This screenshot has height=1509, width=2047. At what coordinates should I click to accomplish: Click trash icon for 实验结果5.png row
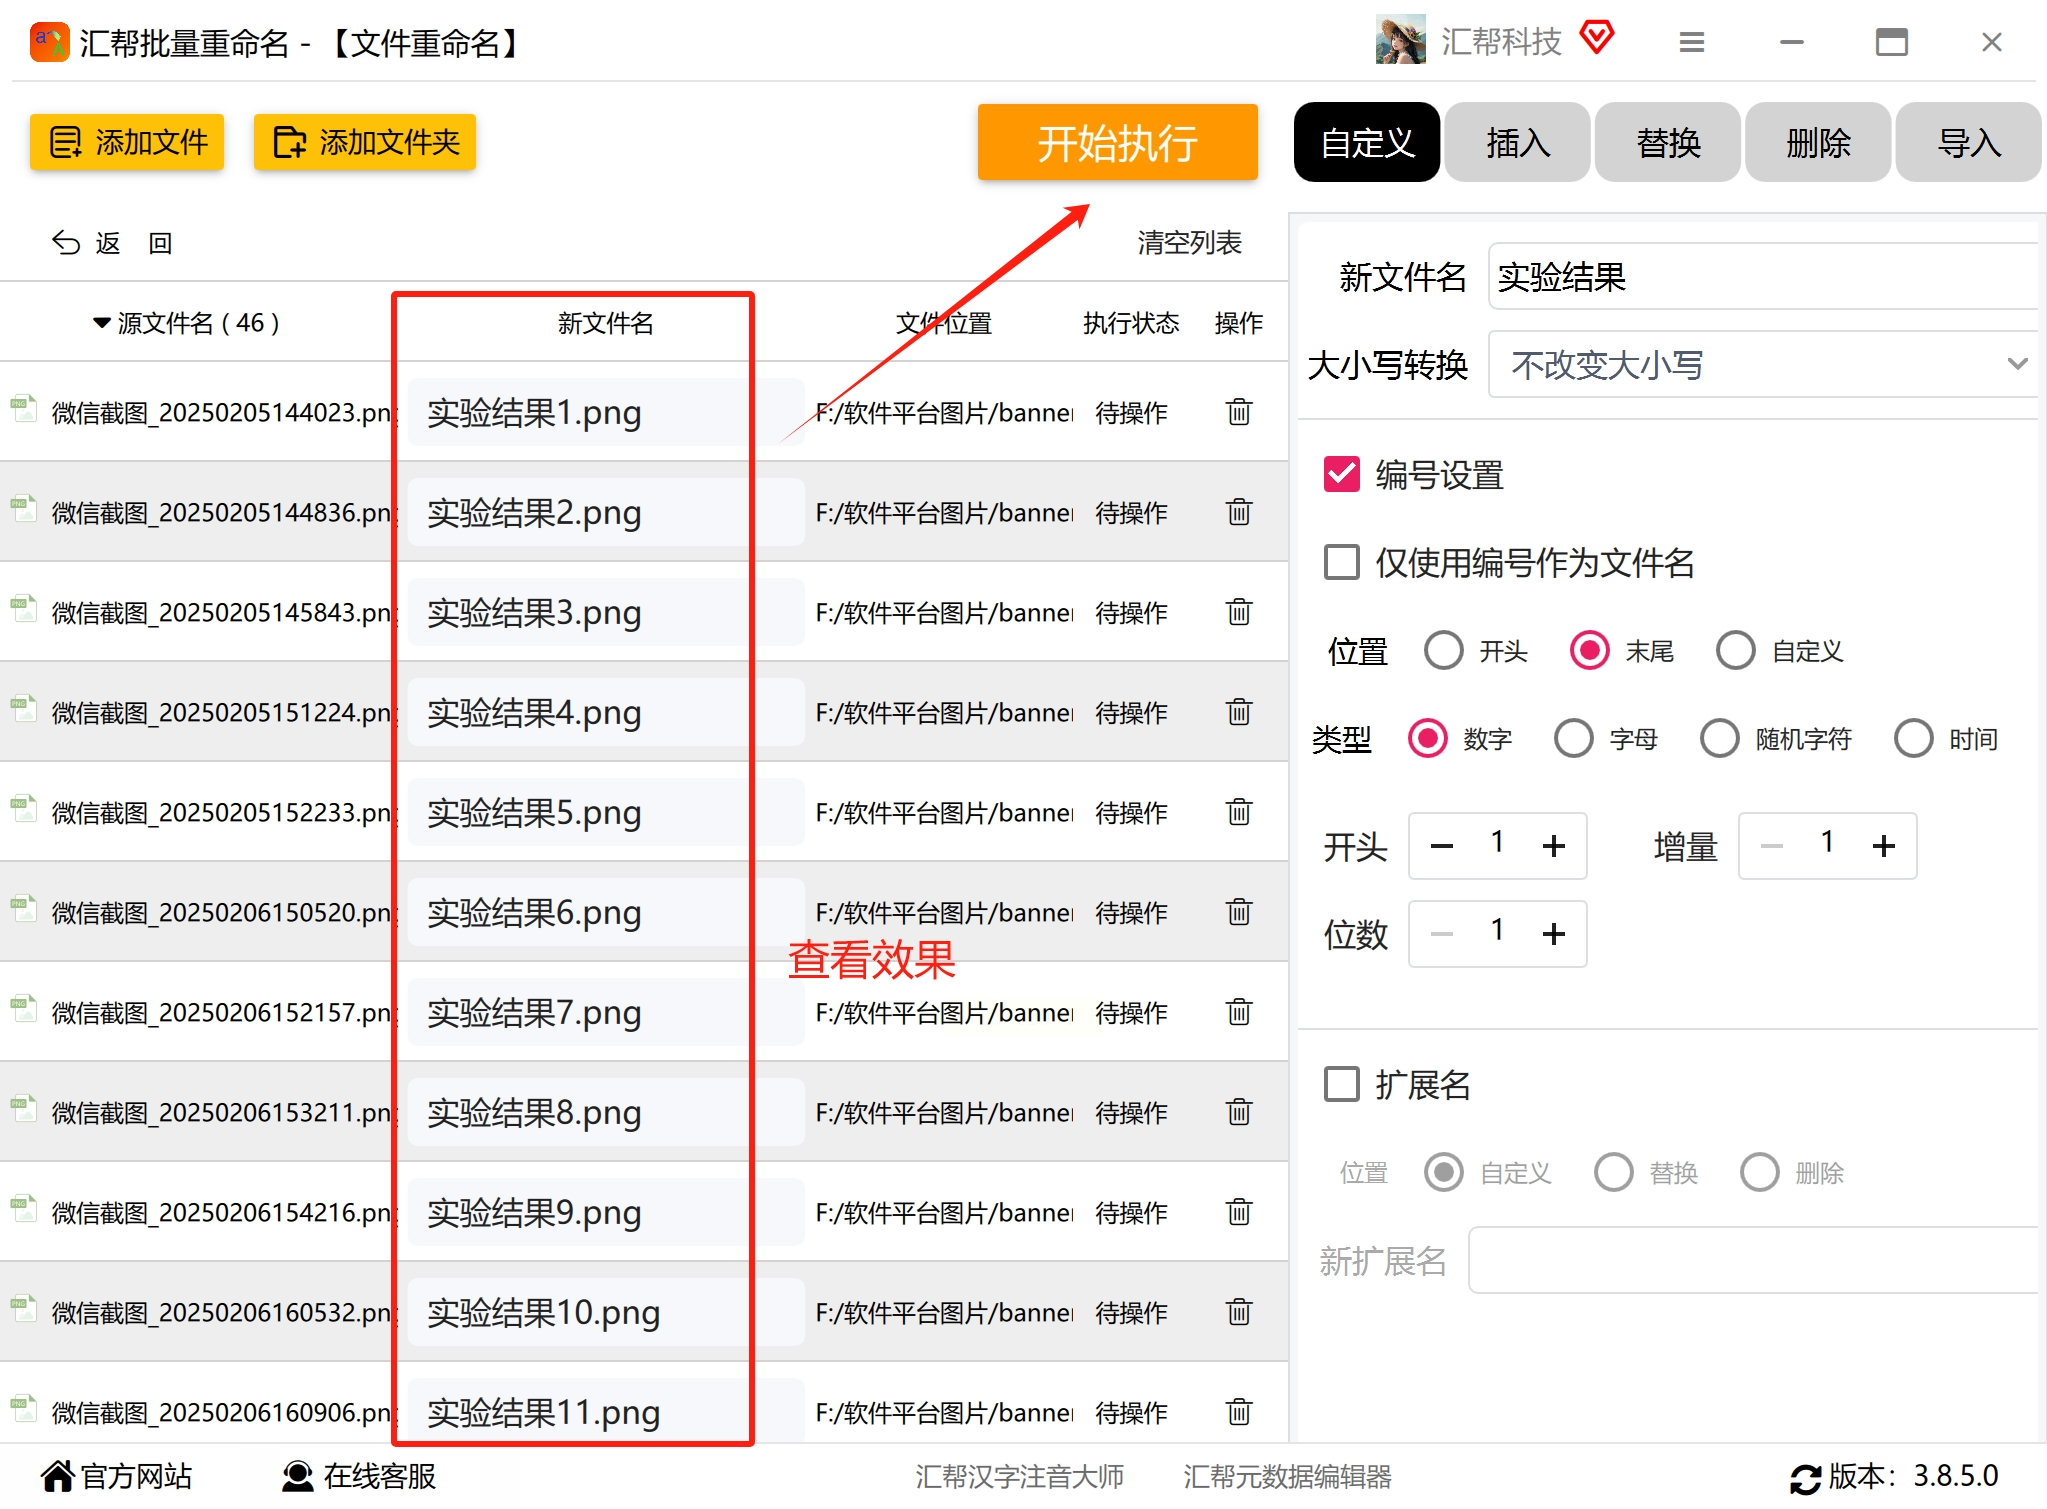(x=1238, y=812)
